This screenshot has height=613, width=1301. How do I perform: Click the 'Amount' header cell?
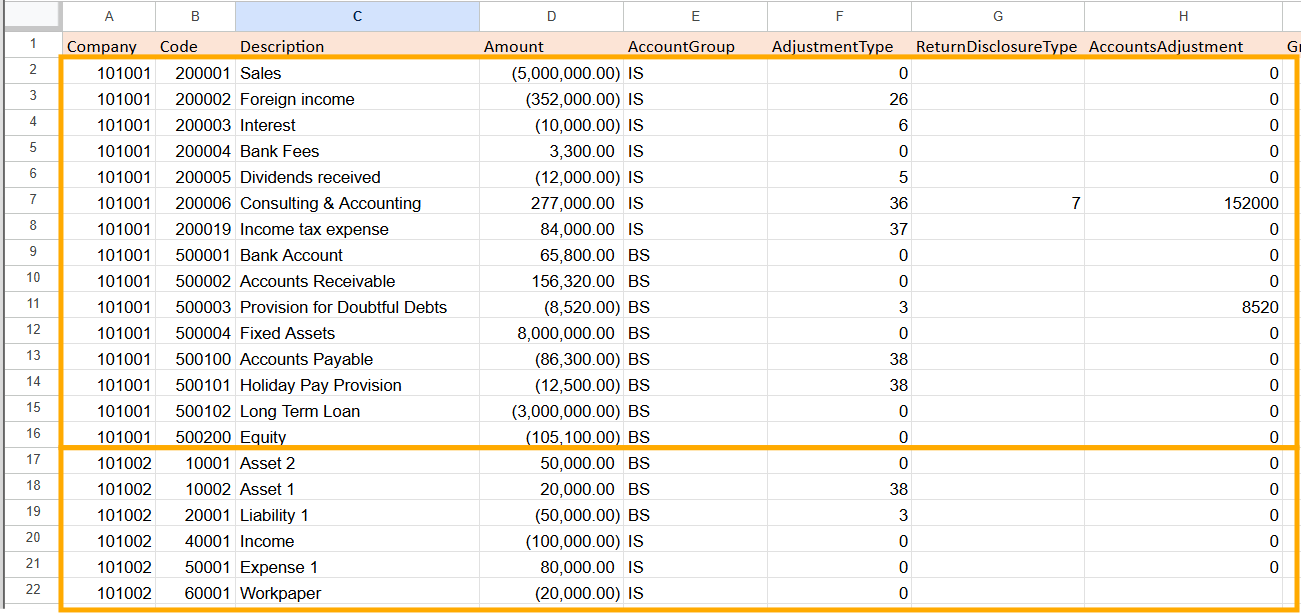coord(552,46)
